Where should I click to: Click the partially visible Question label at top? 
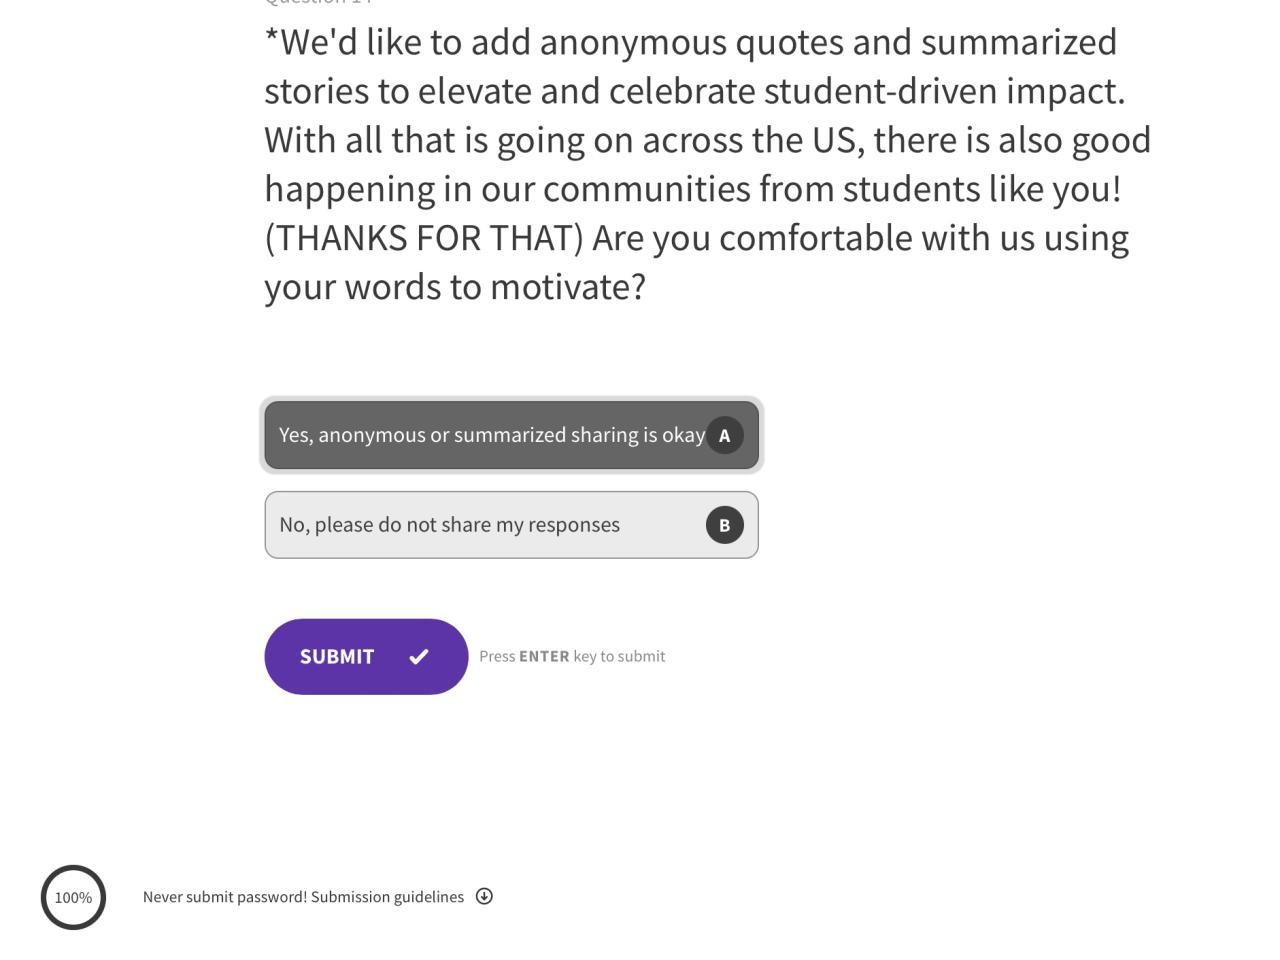click(x=318, y=3)
